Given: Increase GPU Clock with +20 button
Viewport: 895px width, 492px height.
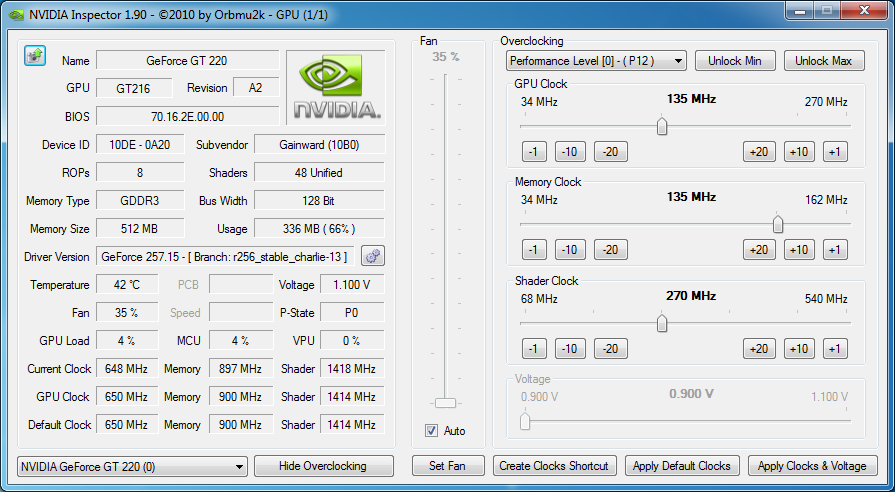Looking at the screenshot, I should (757, 152).
